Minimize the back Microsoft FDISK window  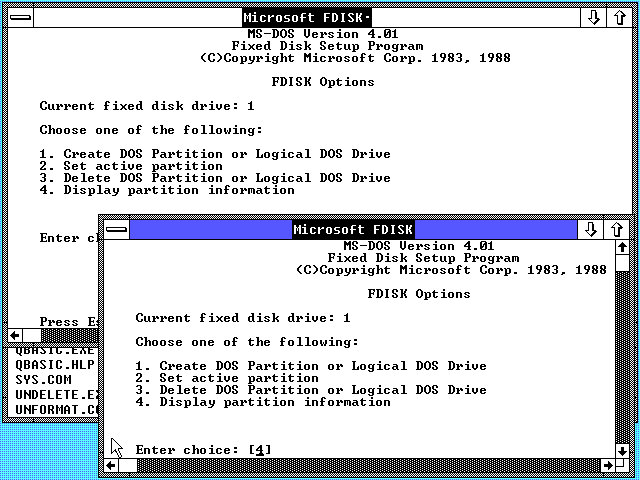593,18
